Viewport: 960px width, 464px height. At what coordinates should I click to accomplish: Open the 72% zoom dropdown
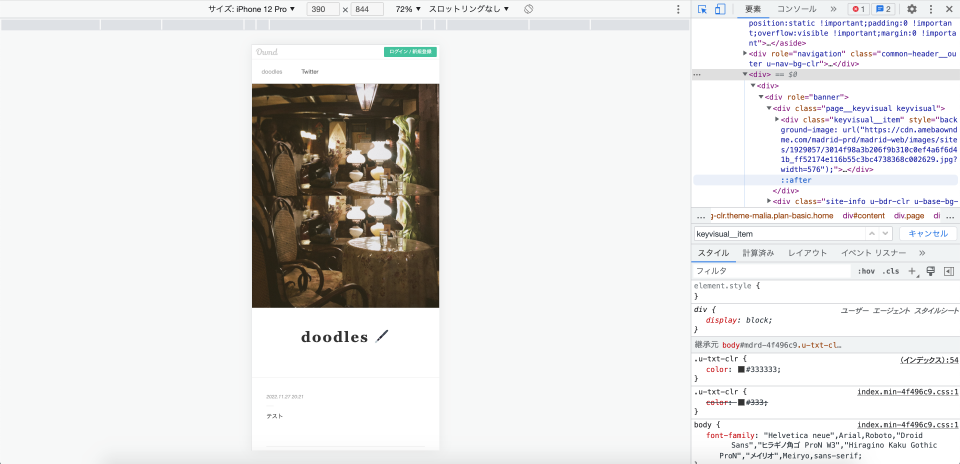coord(408,9)
